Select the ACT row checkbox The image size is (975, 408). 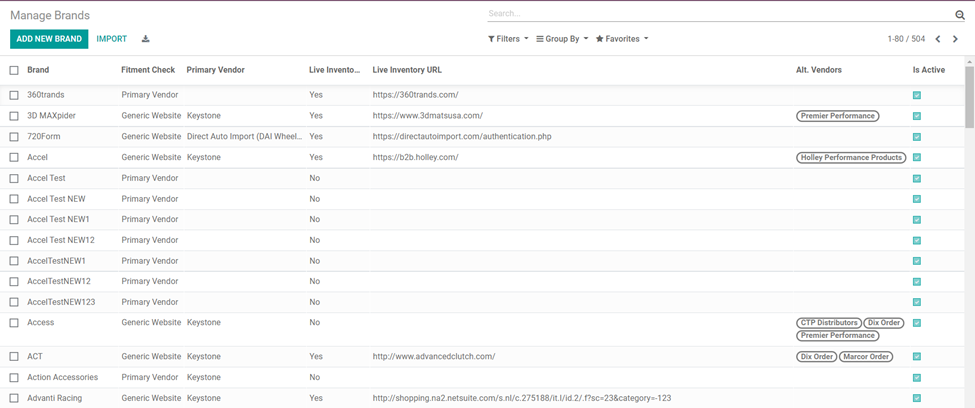(x=14, y=356)
